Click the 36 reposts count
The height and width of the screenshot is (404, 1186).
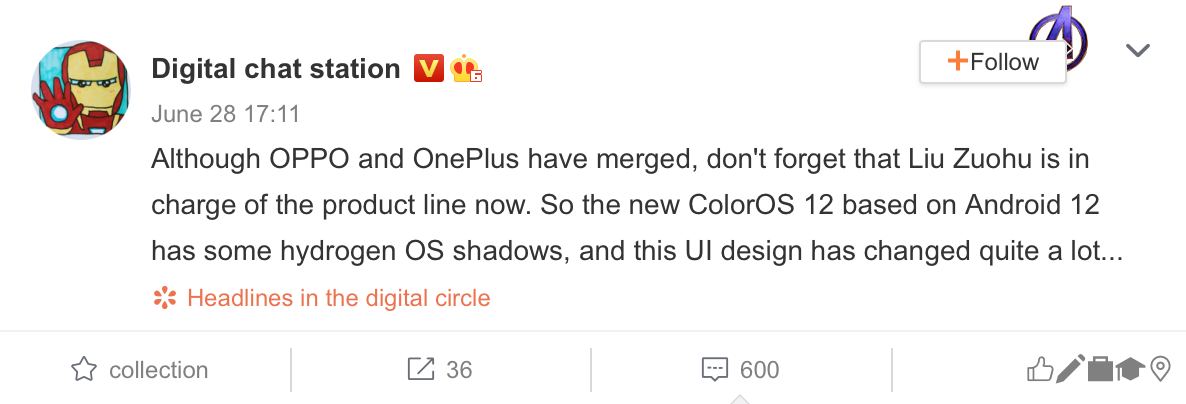tap(458, 370)
